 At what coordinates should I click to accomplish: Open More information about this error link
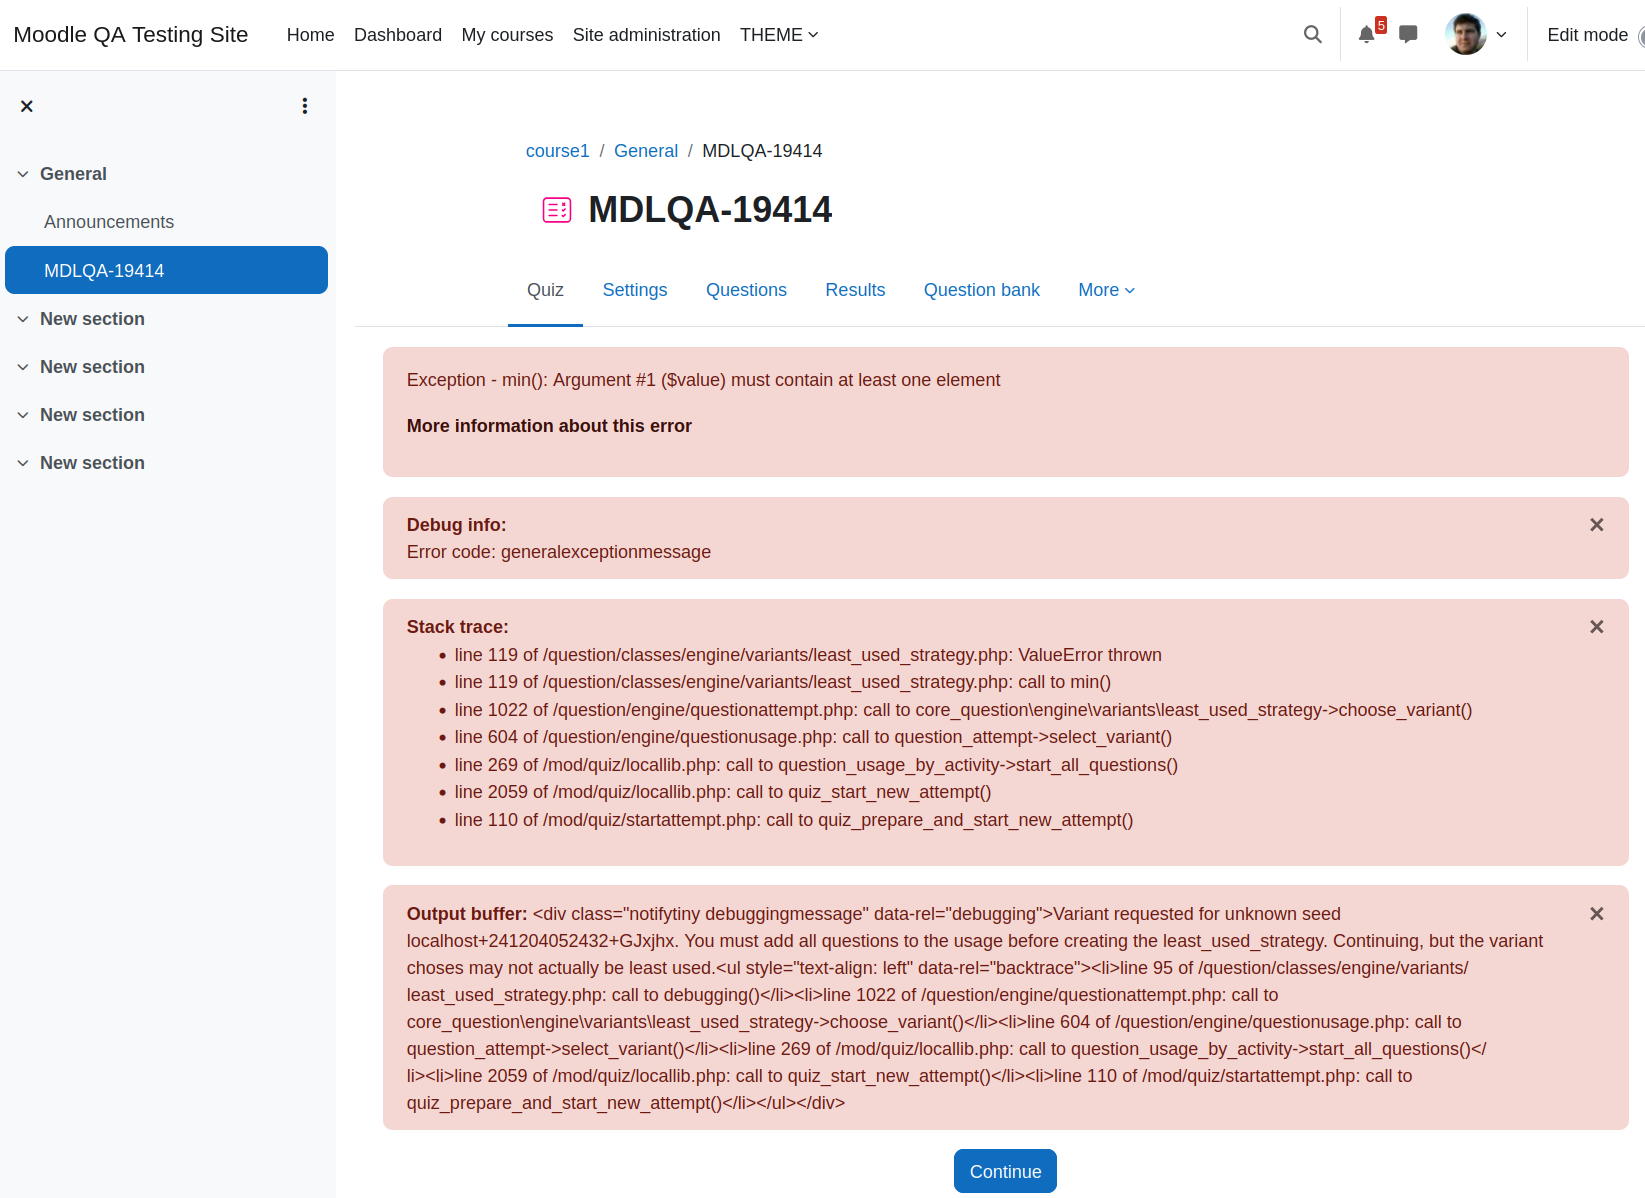549,426
